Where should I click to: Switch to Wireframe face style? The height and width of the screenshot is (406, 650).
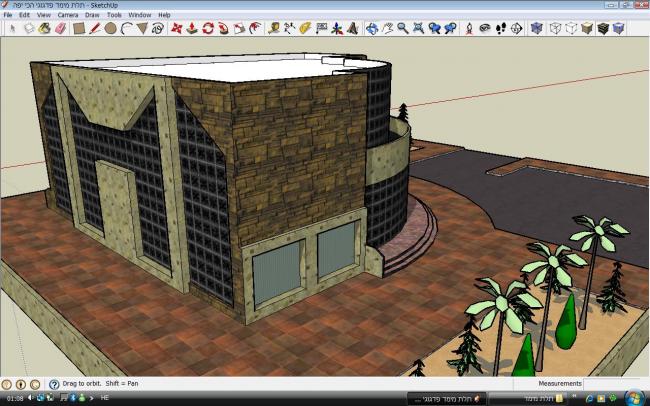point(554,29)
